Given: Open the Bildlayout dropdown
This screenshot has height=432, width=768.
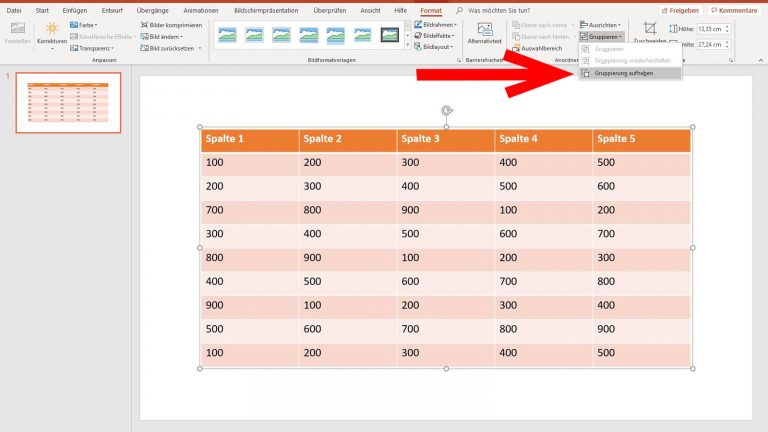Looking at the screenshot, I should pyautogui.click(x=433, y=47).
